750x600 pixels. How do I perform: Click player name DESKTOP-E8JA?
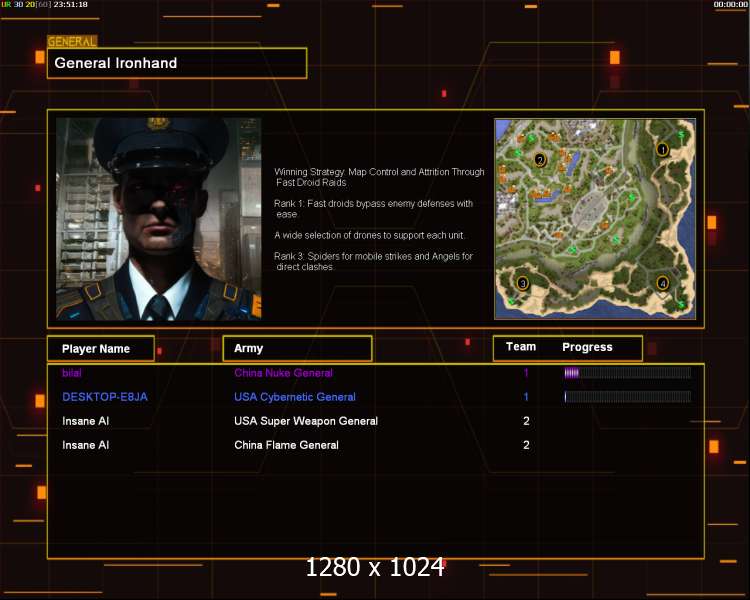pyautogui.click(x=105, y=397)
